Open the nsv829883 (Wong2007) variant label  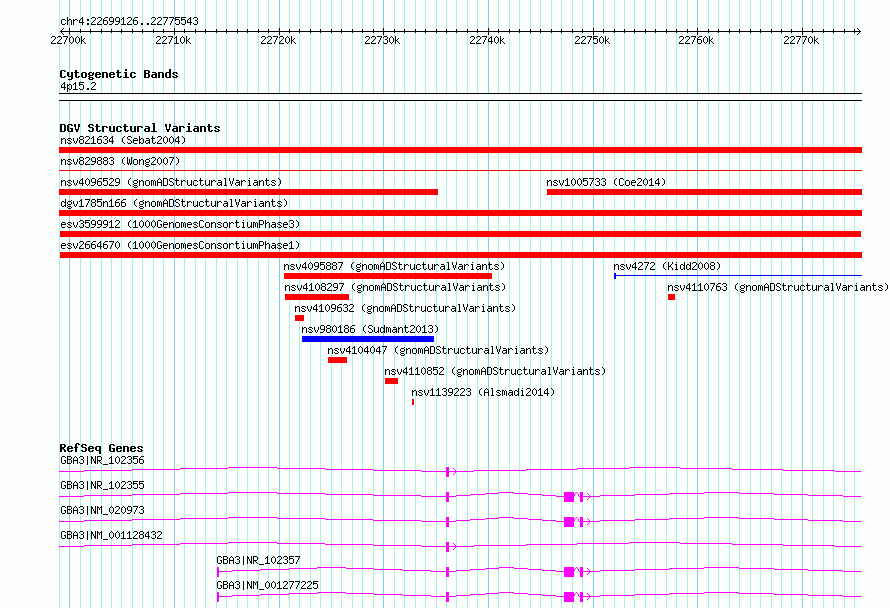[x=120, y=161]
